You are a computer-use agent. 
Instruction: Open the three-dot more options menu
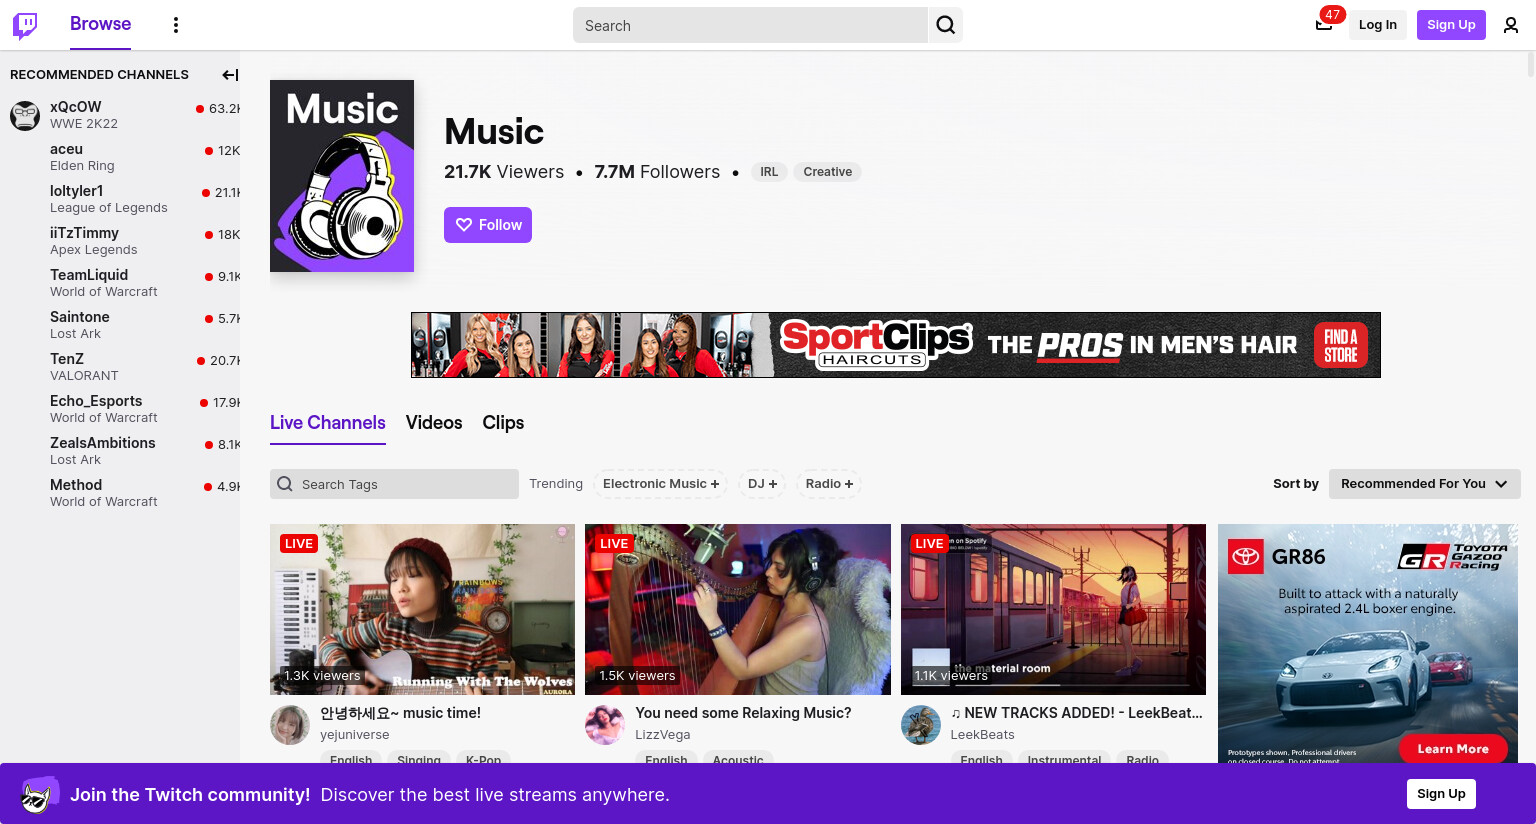176,25
